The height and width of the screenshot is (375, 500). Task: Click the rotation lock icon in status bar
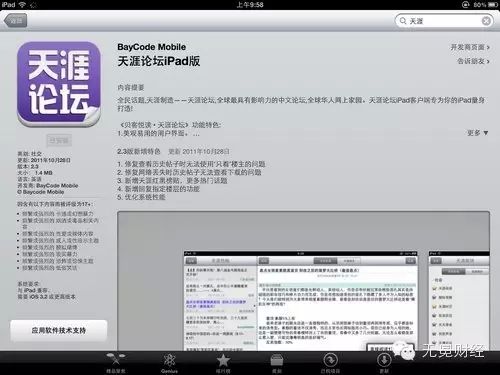(465, 5)
